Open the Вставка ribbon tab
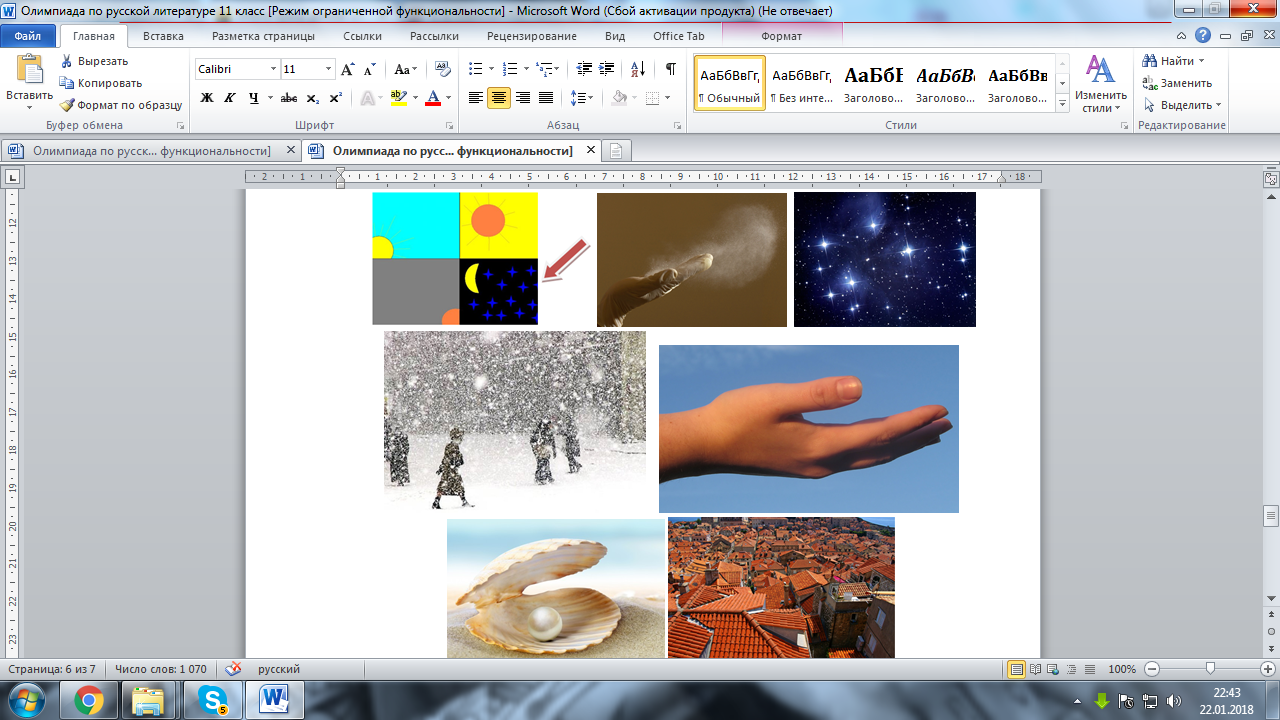This screenshot has width=1280, height=720. point(163,36)
